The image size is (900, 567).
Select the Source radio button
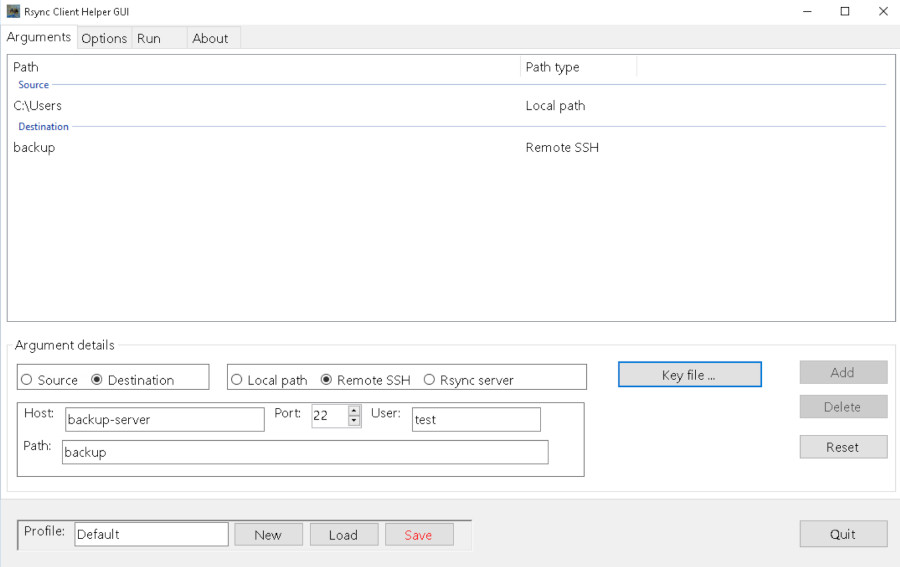[x=27, y=380]
